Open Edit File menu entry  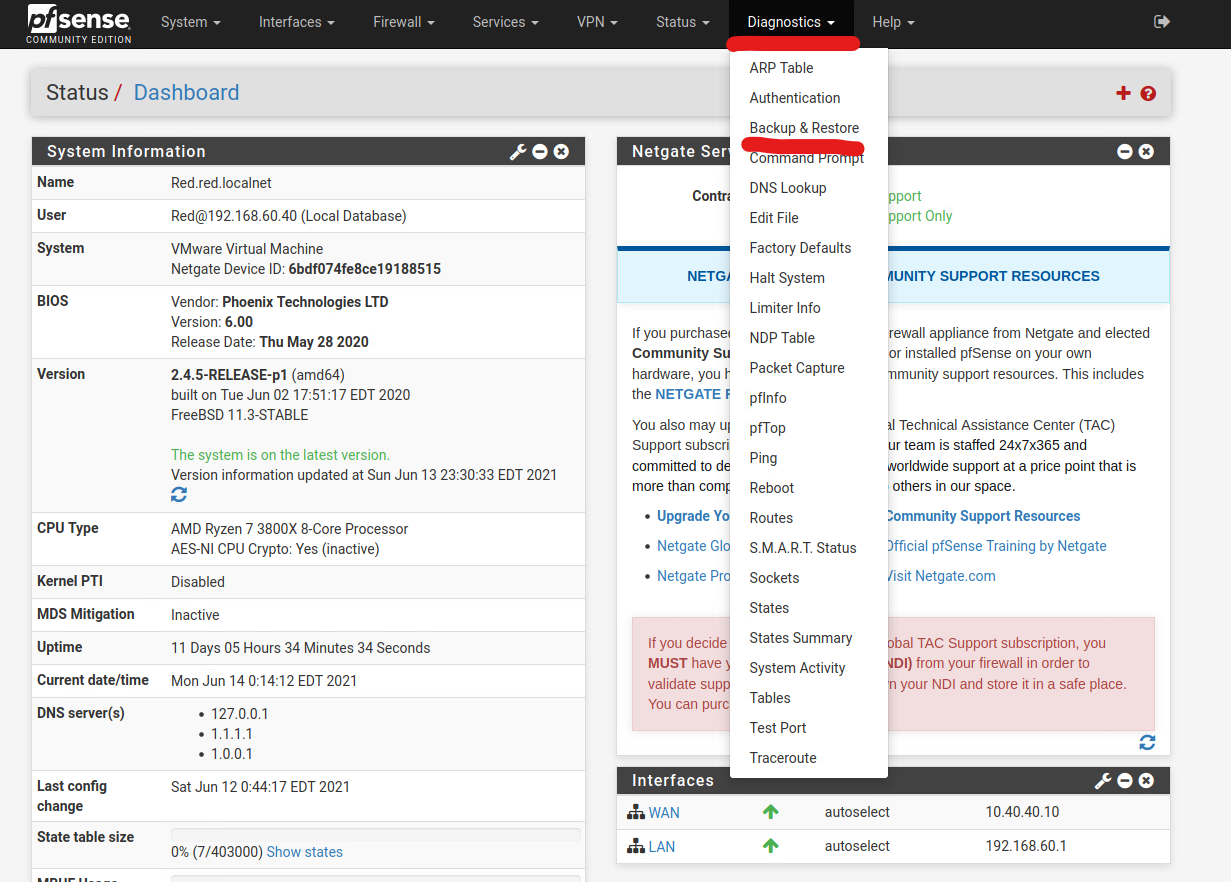[774, 218]
